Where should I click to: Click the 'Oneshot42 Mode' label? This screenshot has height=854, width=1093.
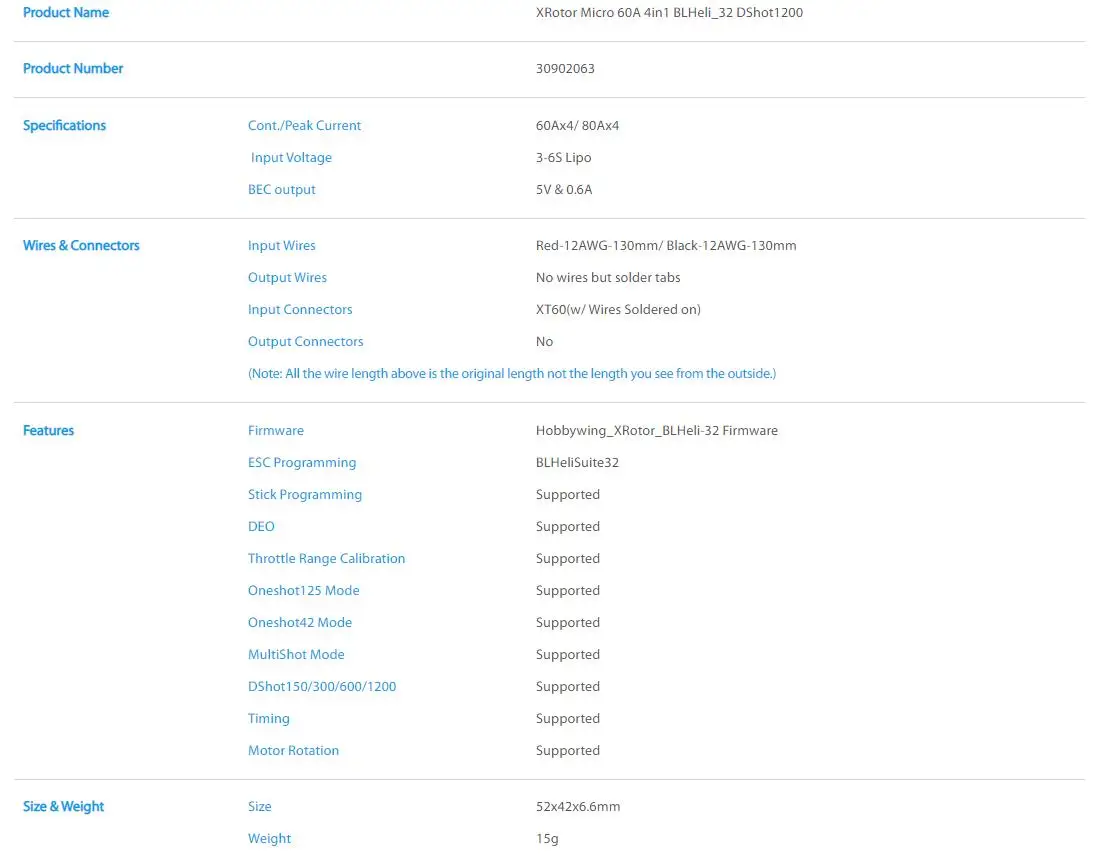coord(300,623)
